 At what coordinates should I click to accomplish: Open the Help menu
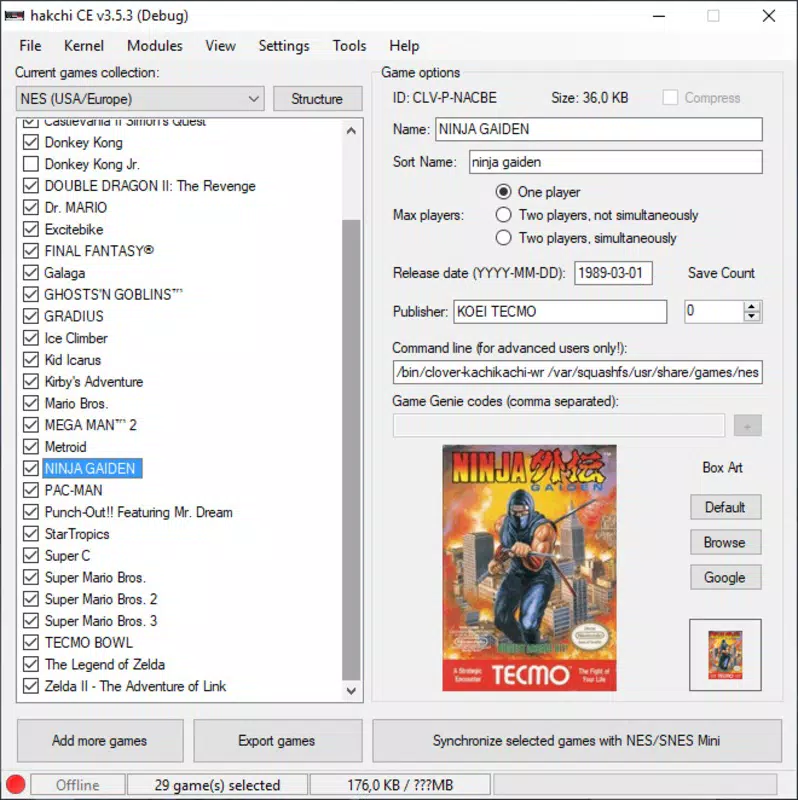coord(404,46)
